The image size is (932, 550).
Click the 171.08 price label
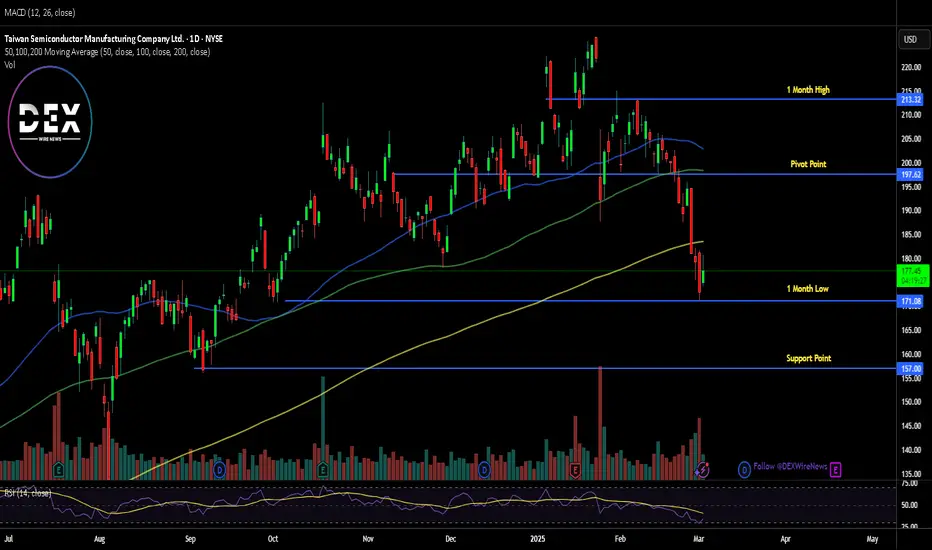(x=910, y=301)
